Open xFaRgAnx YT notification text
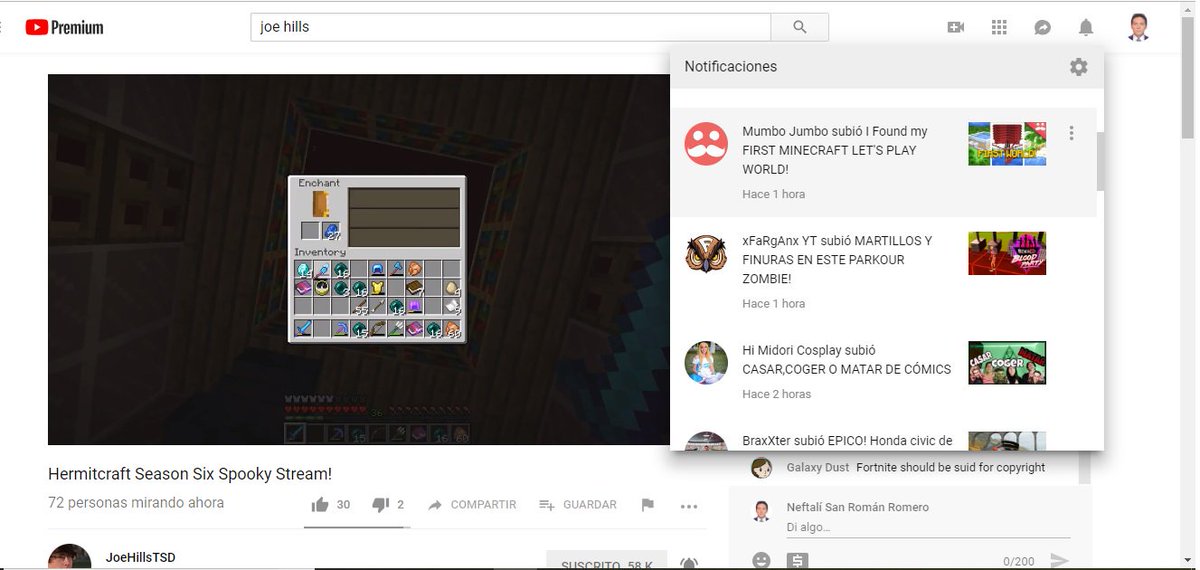 coord(837,260)
